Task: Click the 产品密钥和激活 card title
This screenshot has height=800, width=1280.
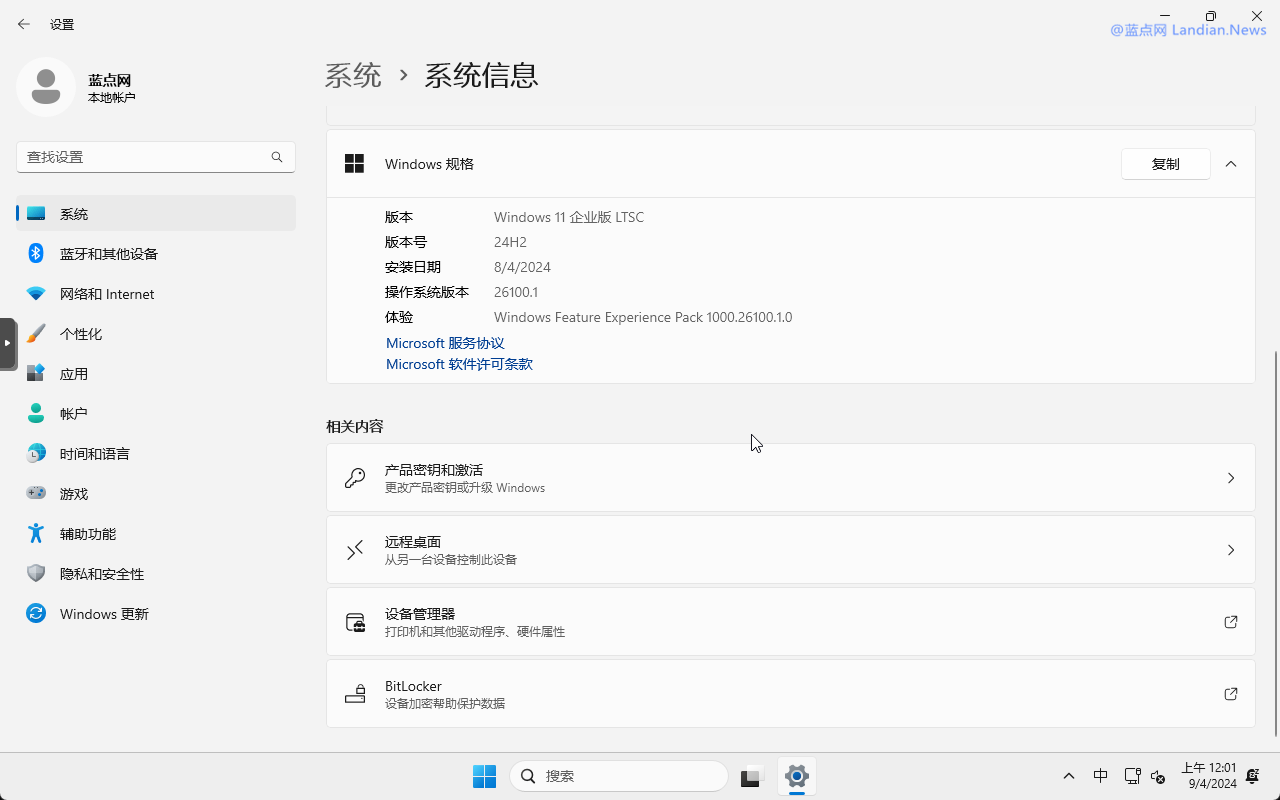Action: click(434, 470)
